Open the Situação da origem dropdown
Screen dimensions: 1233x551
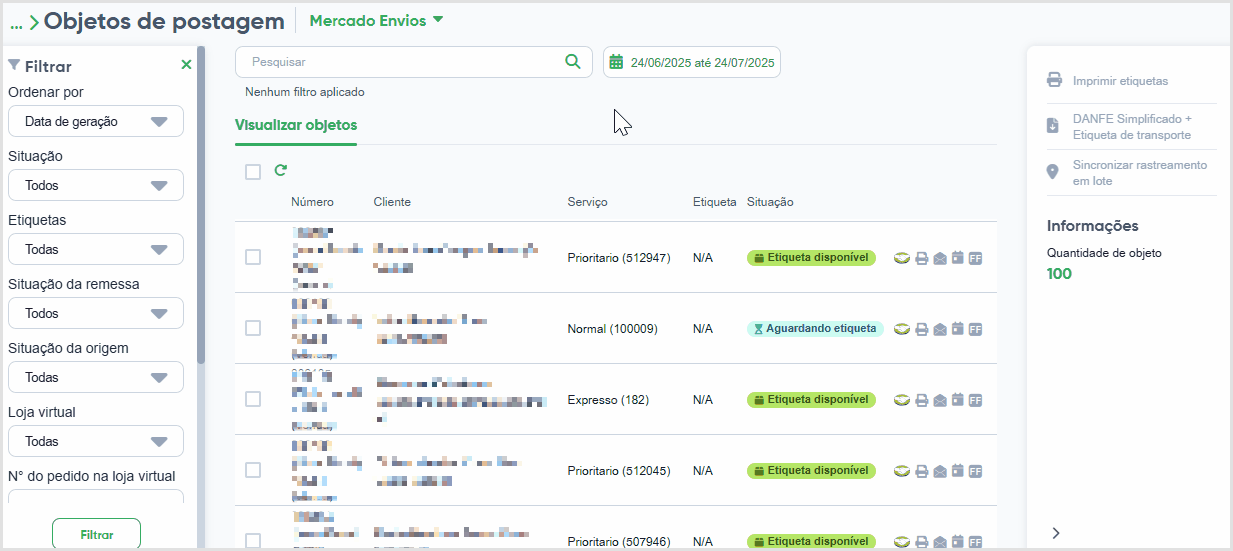click(96, 377)
